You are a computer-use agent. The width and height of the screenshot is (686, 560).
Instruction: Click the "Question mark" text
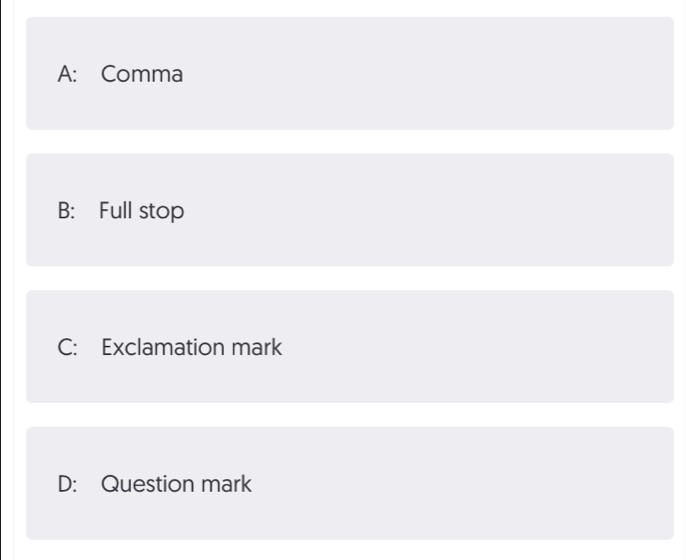coord(176,484)
